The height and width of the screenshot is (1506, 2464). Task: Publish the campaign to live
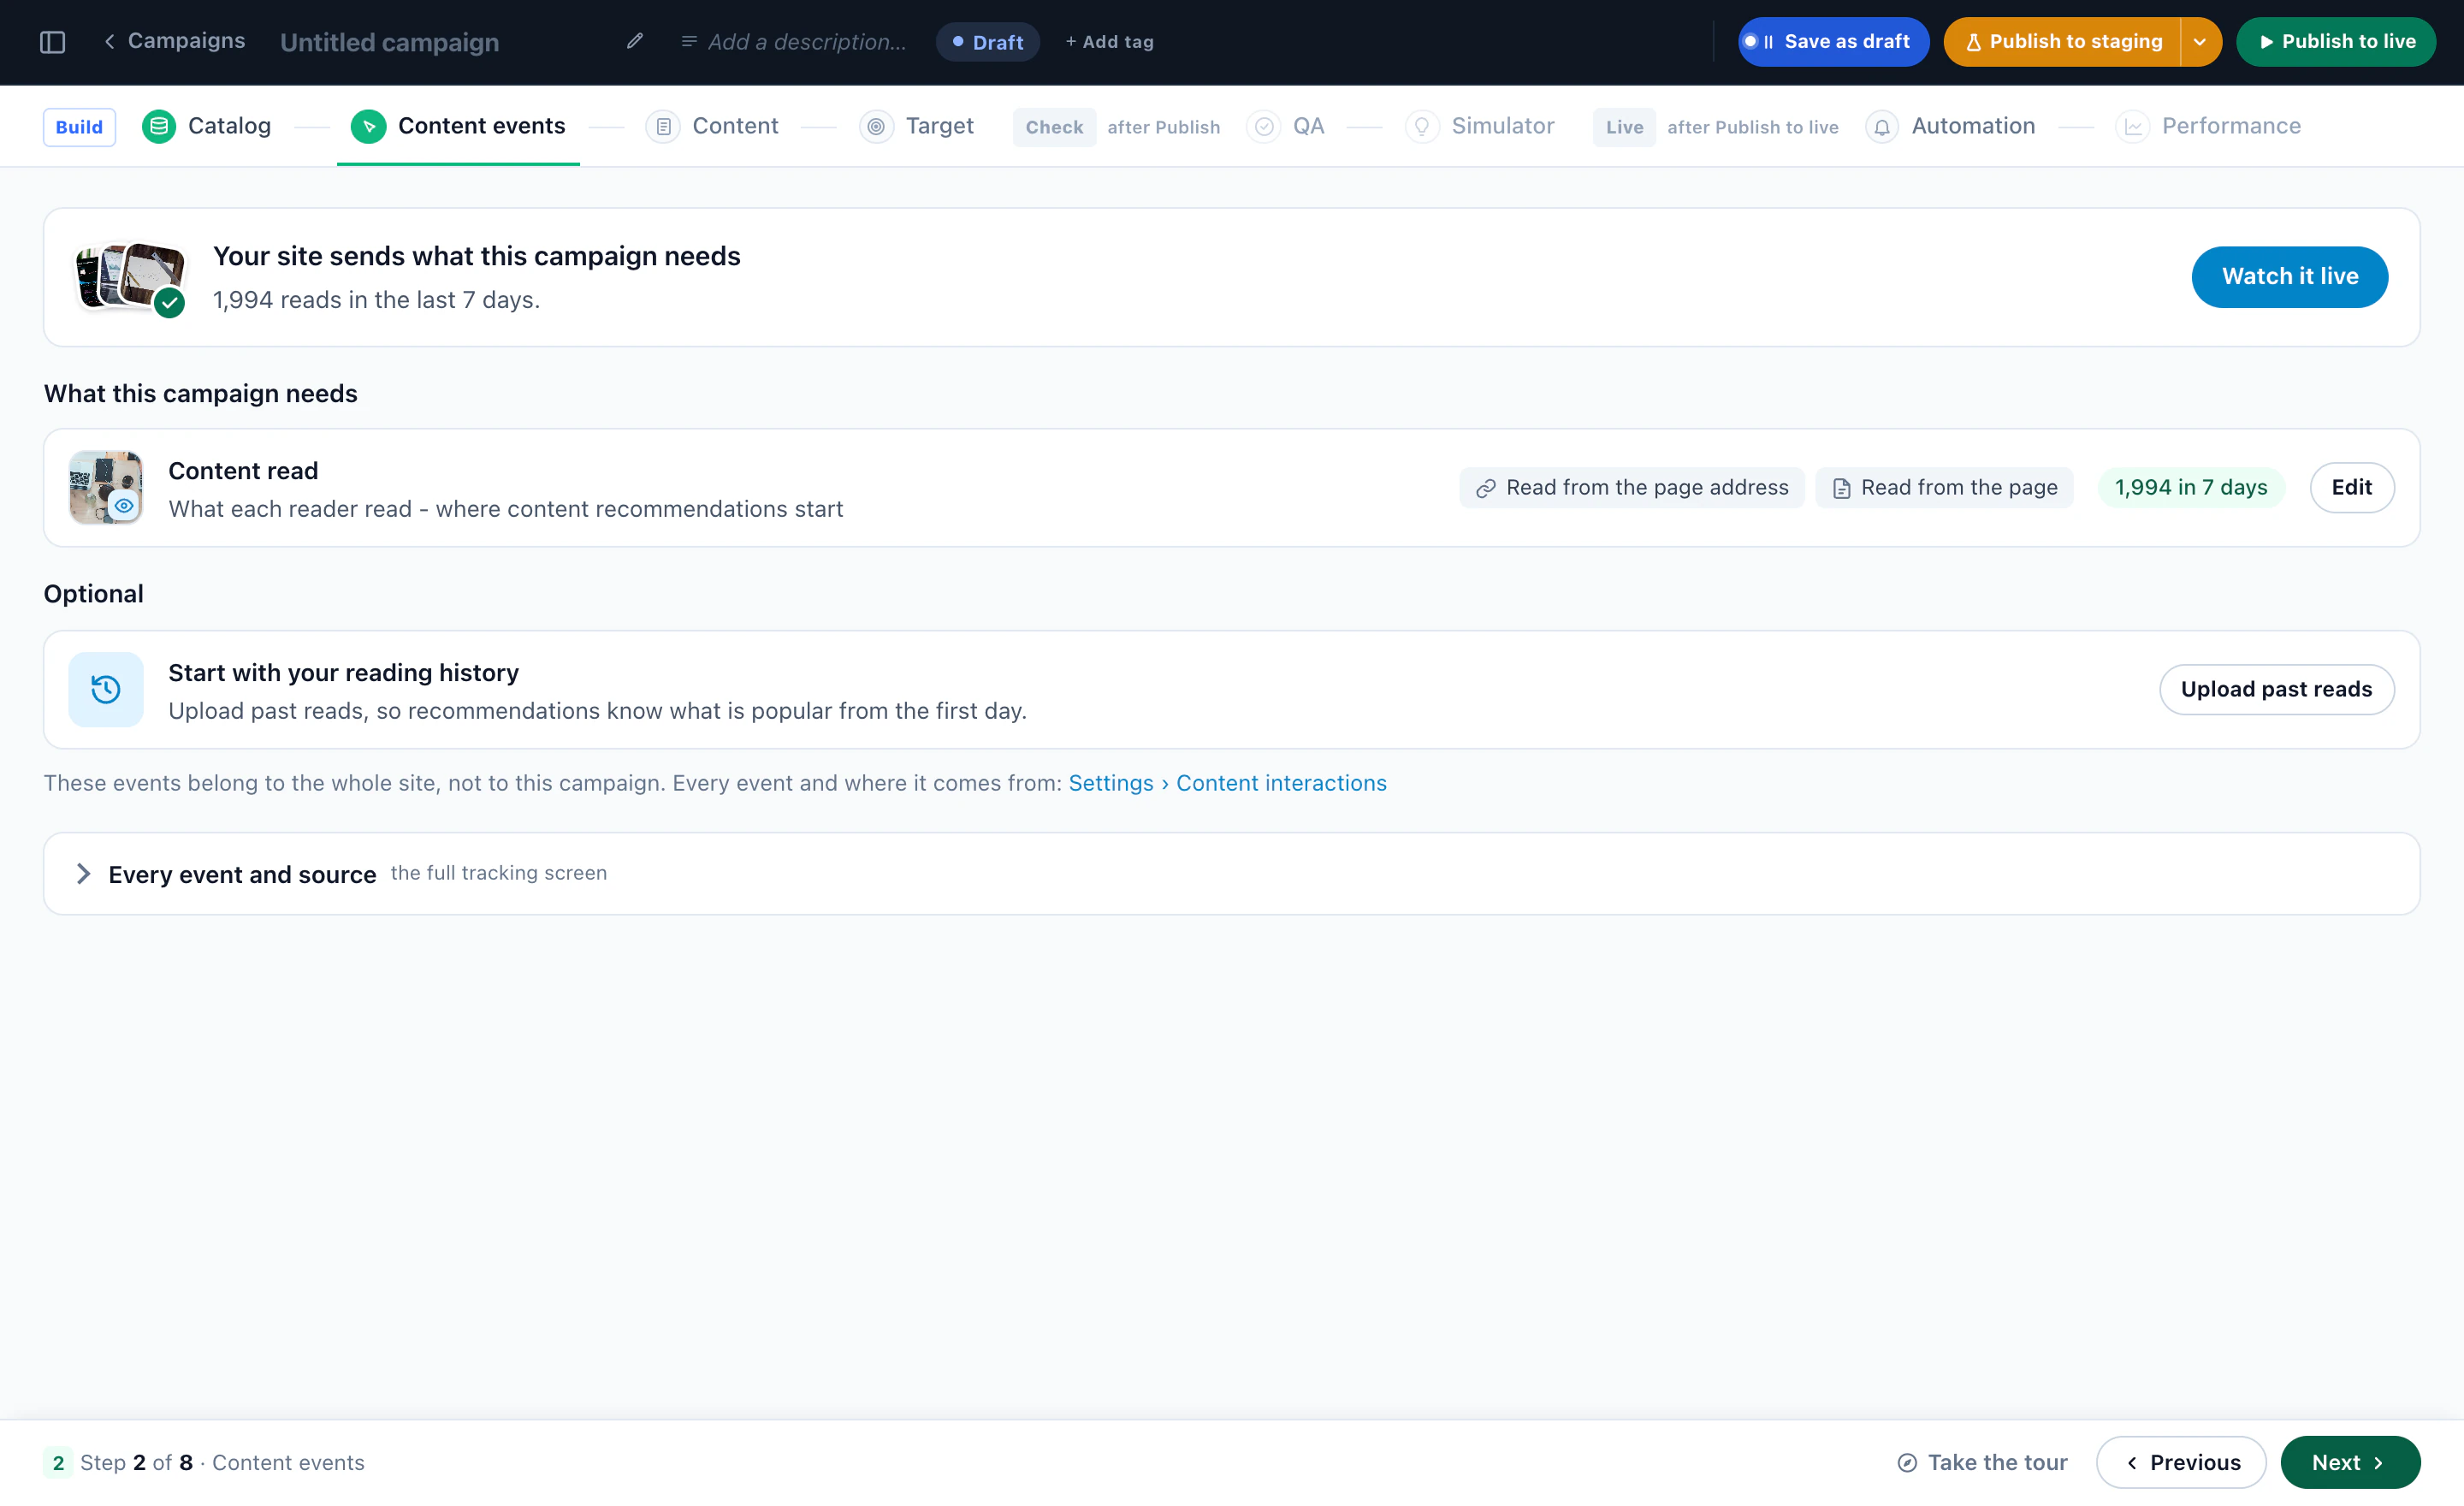2335,42
